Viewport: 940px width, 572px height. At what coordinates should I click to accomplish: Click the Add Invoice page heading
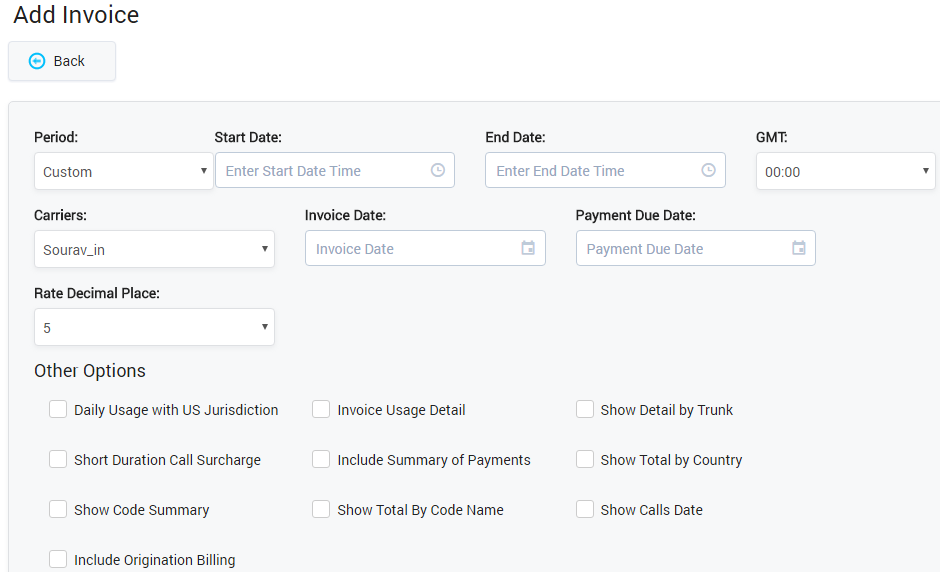click(76, 15)
